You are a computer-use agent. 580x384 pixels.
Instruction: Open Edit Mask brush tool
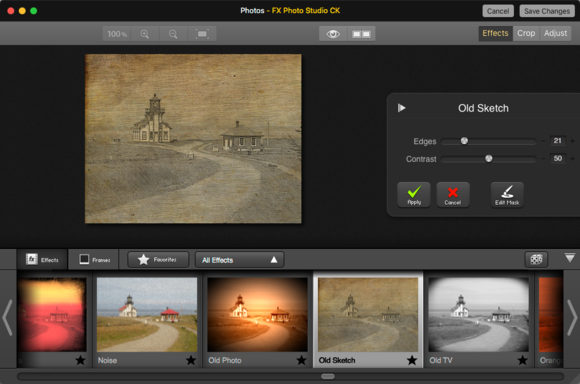pos(507,195)
